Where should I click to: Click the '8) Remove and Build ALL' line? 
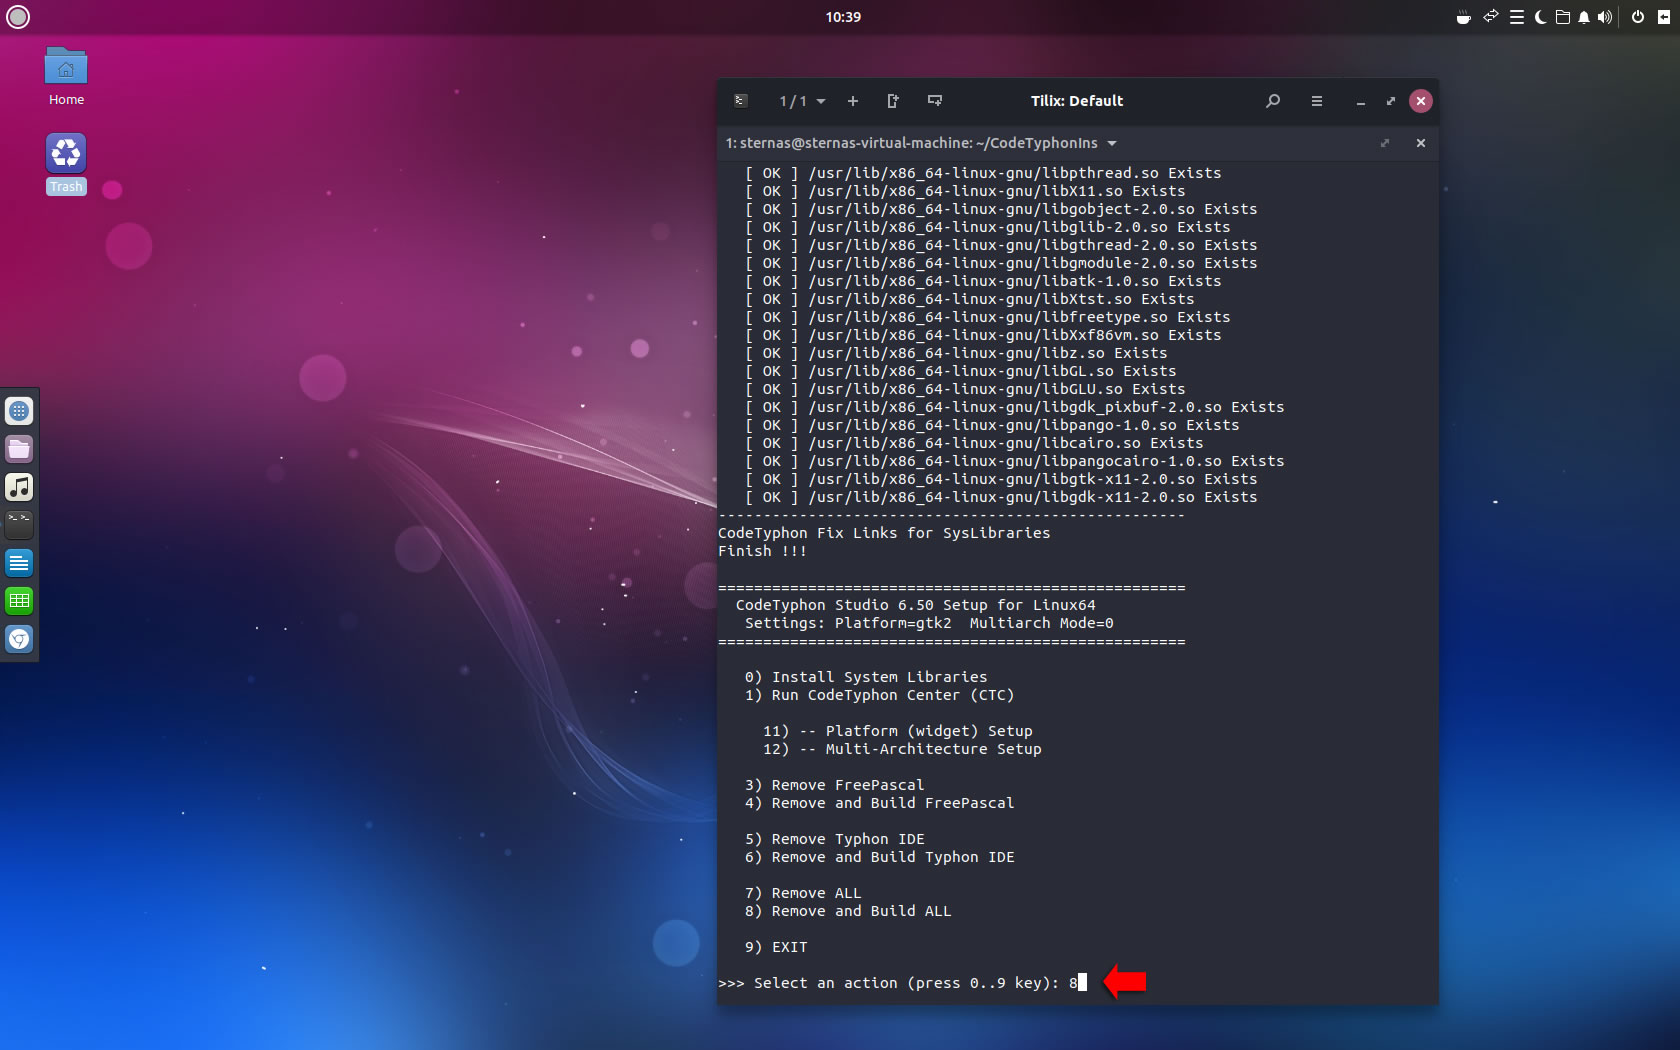click(x=848, y=911)
